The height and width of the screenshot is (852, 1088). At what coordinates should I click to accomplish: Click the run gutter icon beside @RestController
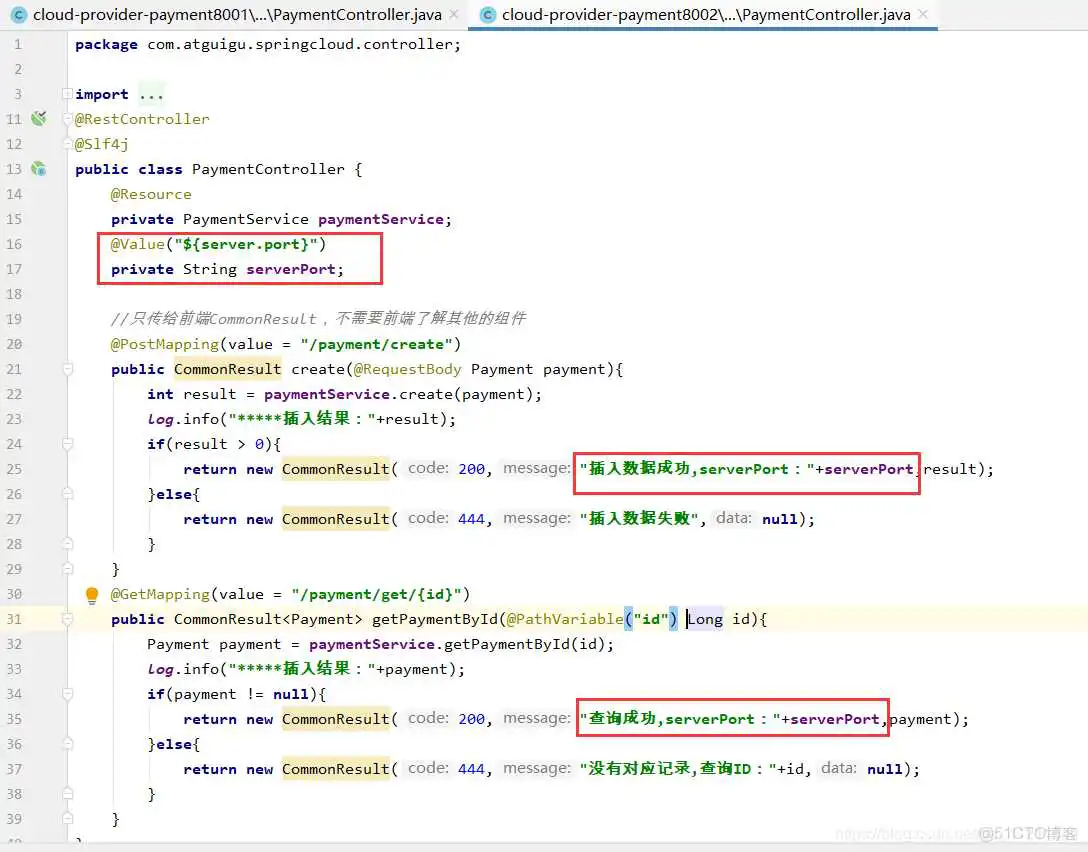pyautogui.click(x=38, y=117)
